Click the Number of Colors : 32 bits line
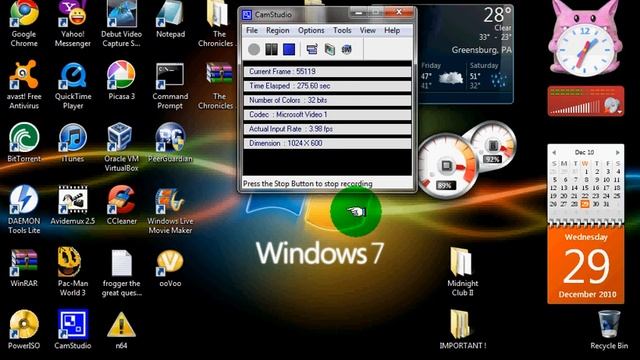The height and width of the screenshot is (360, 640). [x=327, y=100]
